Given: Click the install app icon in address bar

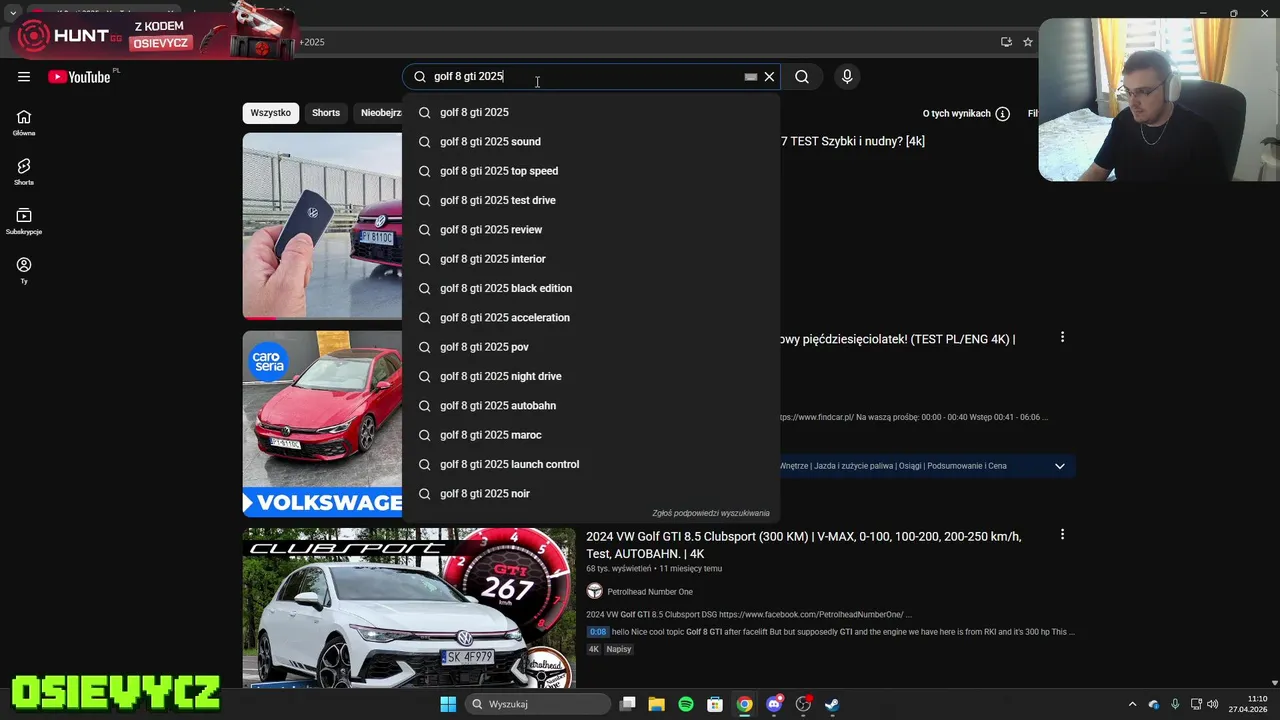Looking at the screenshot, I should click(1006, 42).
